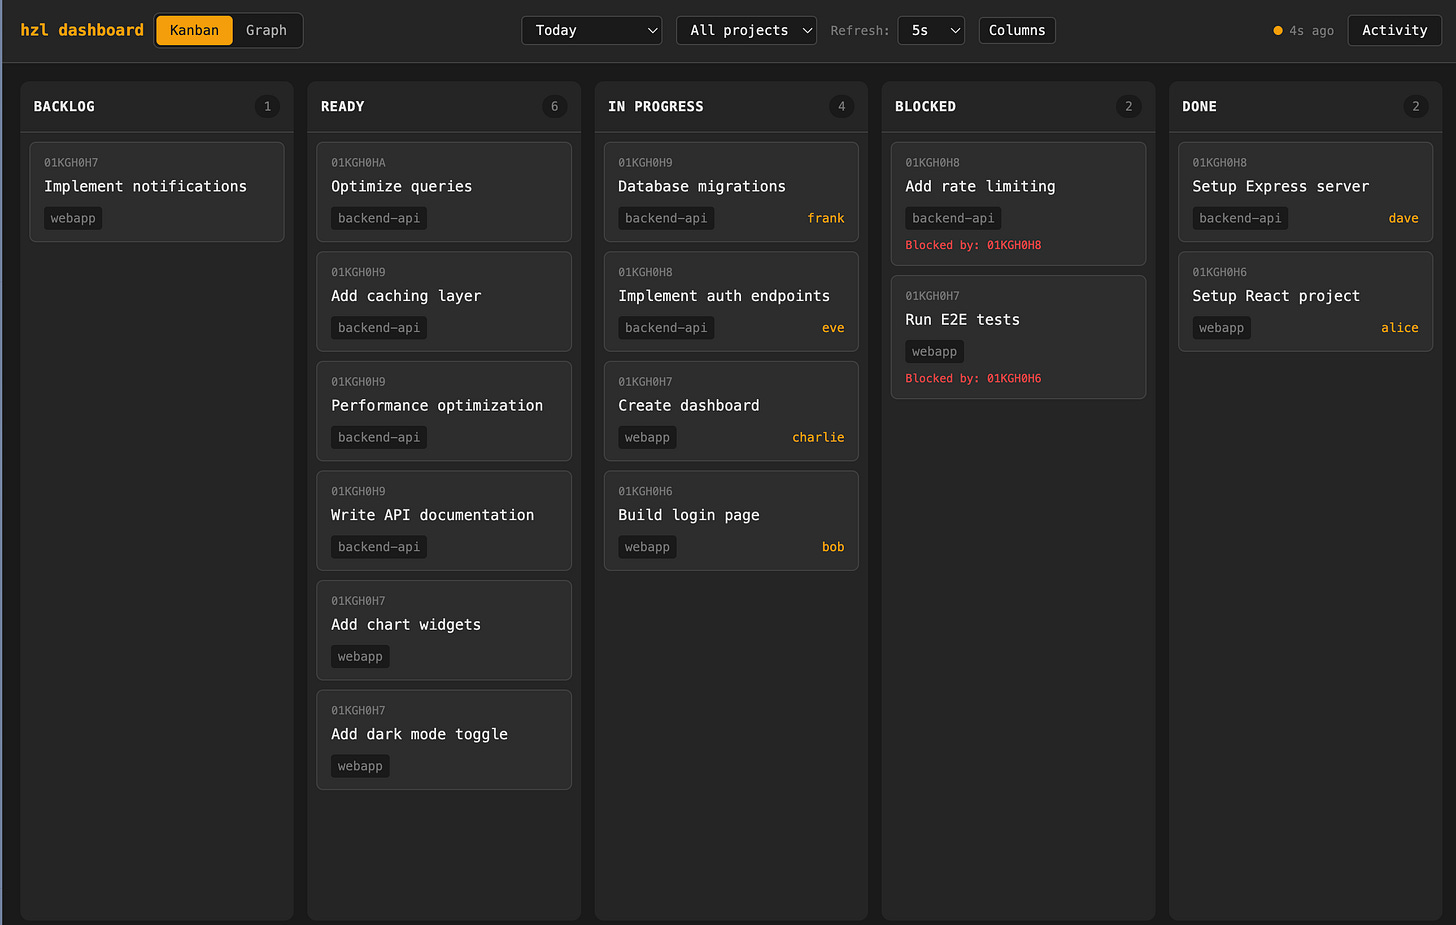This screenshot has width=1456, height=925.
Task: Click the "4s ago" last-updated text
Action: pos(1311,31)
